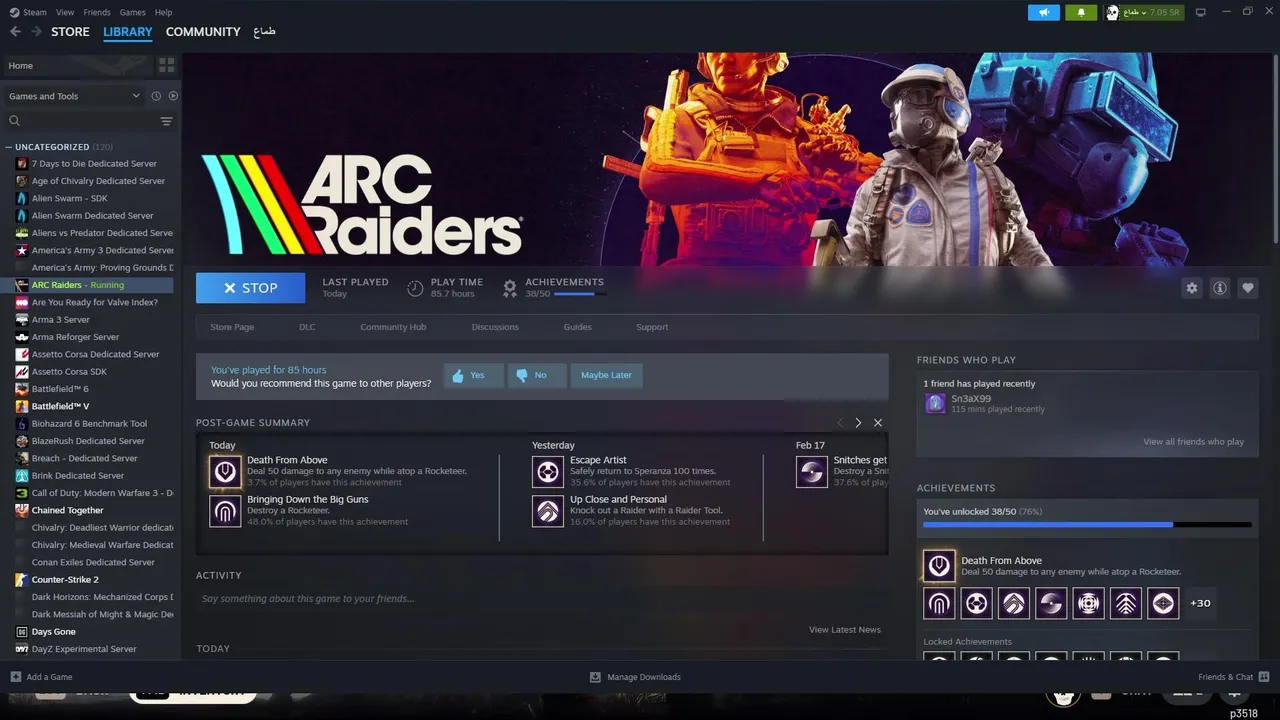
Task: Click the page scrollbar on the right
Action: pyautogui.click(x=1275, y=150)
